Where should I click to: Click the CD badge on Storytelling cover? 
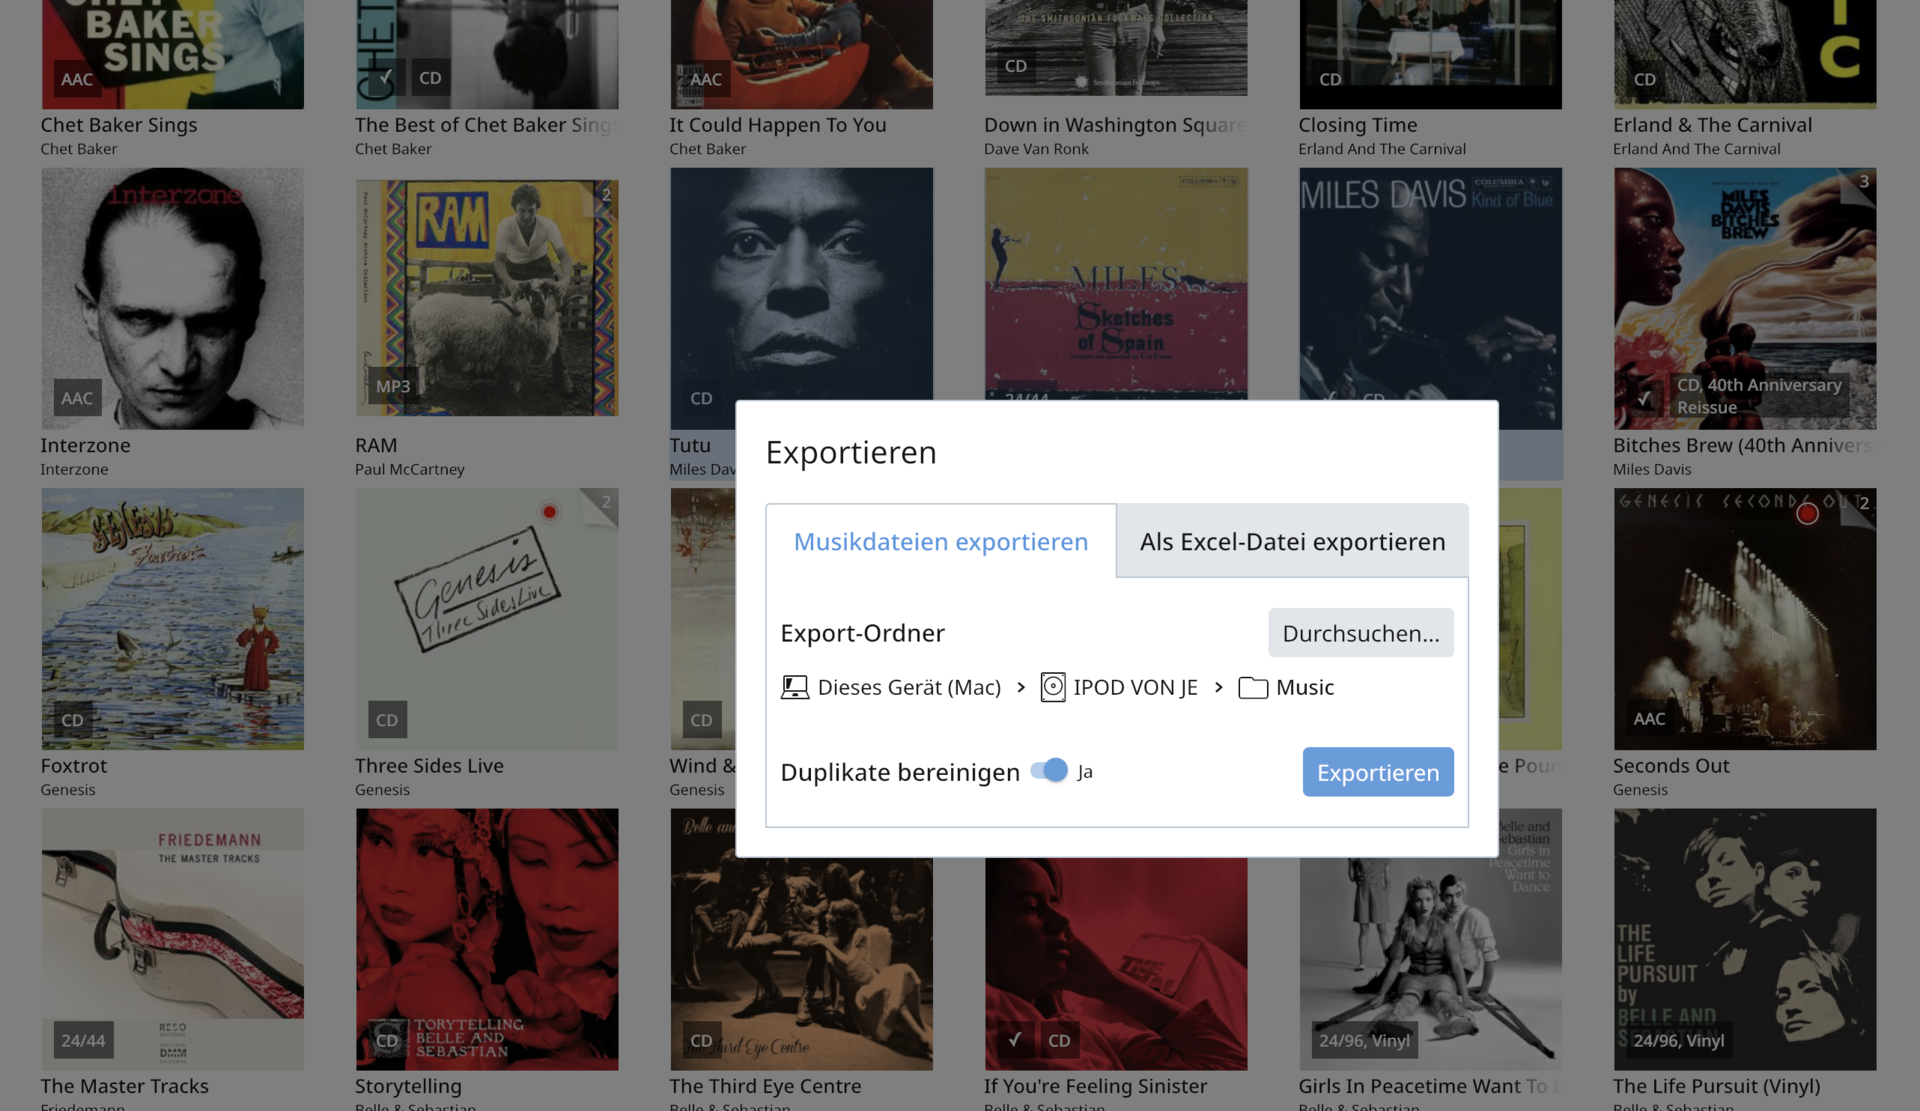387,1040
